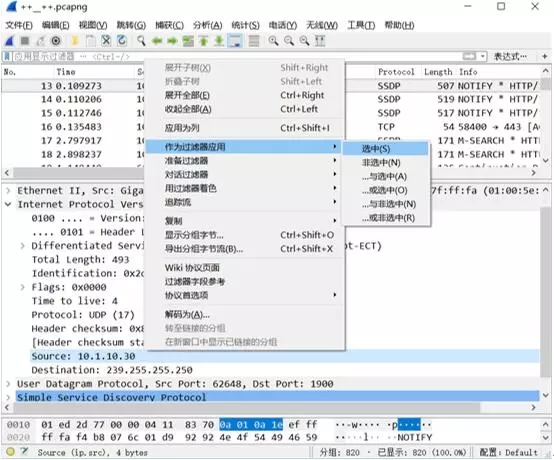Open the 跳转(G) menu

pyautogui.click(x=131, y=25)
